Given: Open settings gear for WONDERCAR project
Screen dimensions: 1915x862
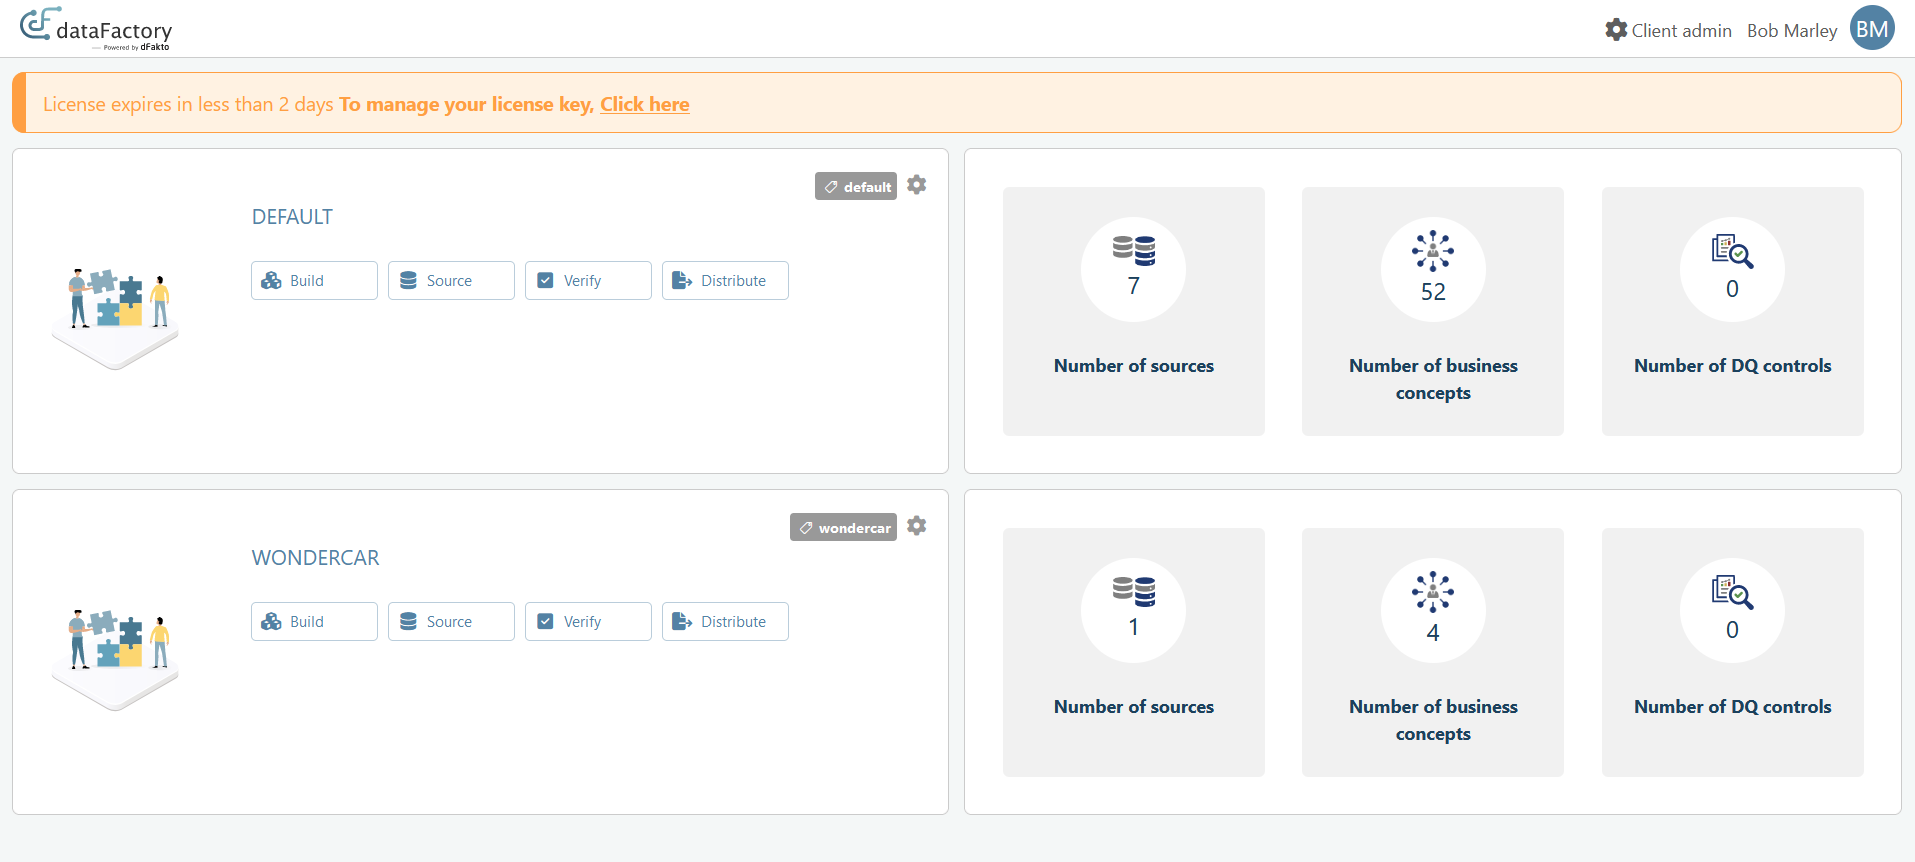Looking at the screenshot, I should click(916, 526).
